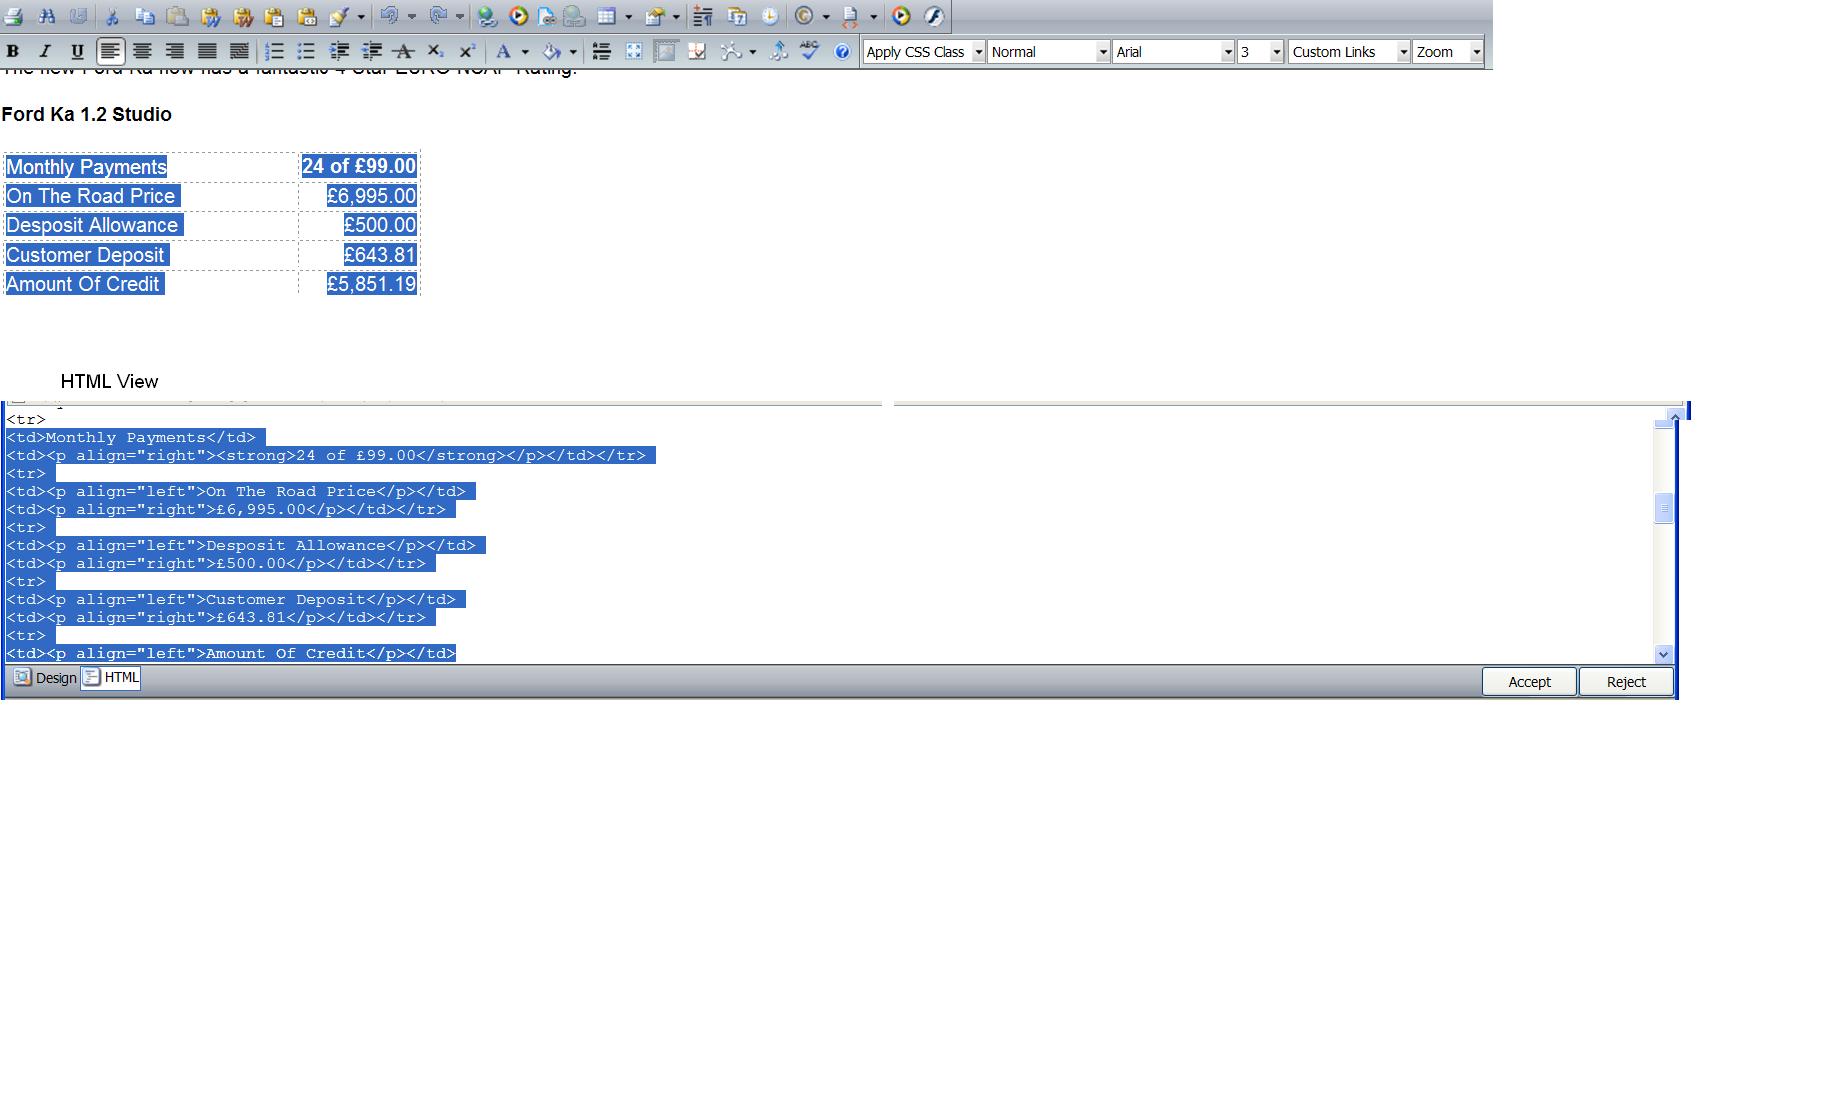Viewport: 1836px width, 1113px height.
Task: Pick a font foreground color
Action: [504, 51]
